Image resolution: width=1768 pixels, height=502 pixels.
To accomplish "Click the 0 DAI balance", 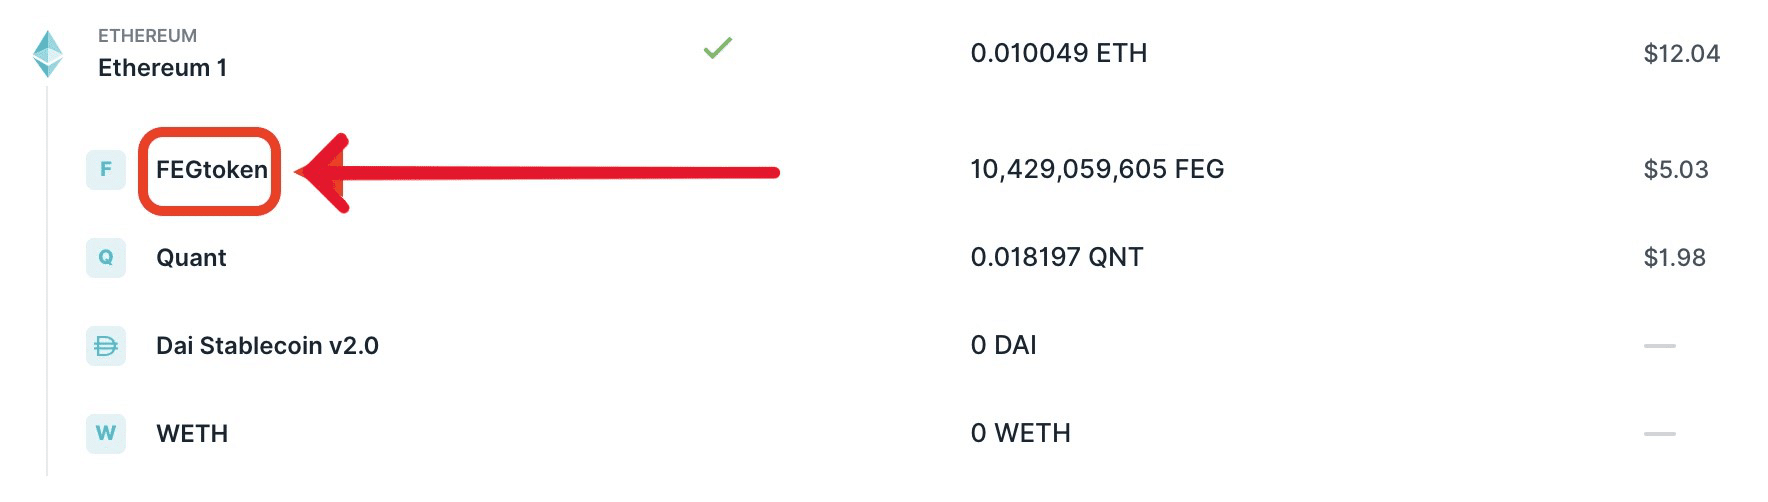I will click(x=1003, y=345).
